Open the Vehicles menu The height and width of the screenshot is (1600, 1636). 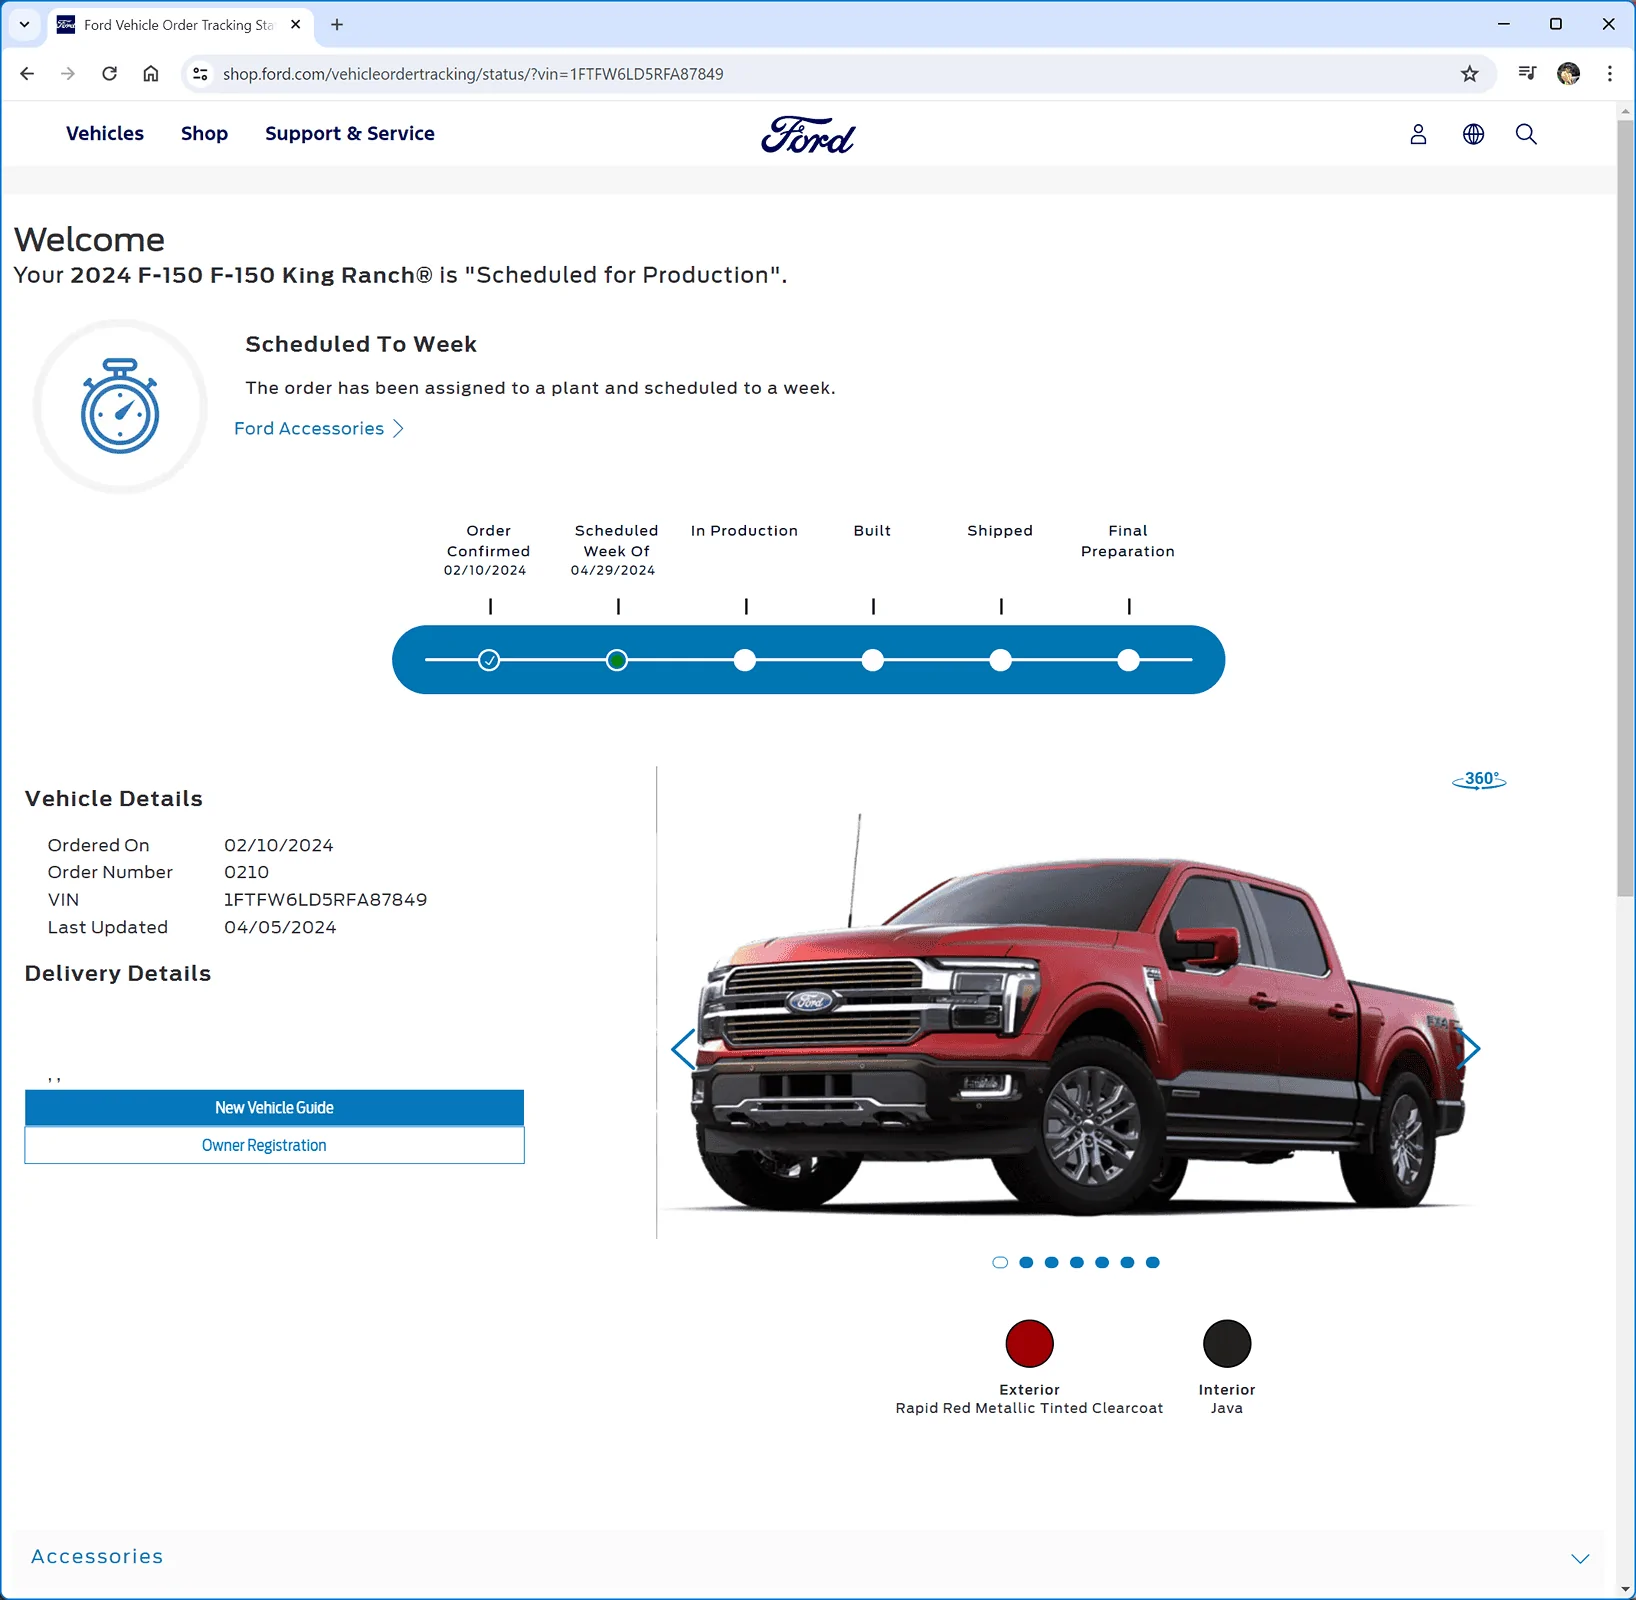click(x=105, y=134)
